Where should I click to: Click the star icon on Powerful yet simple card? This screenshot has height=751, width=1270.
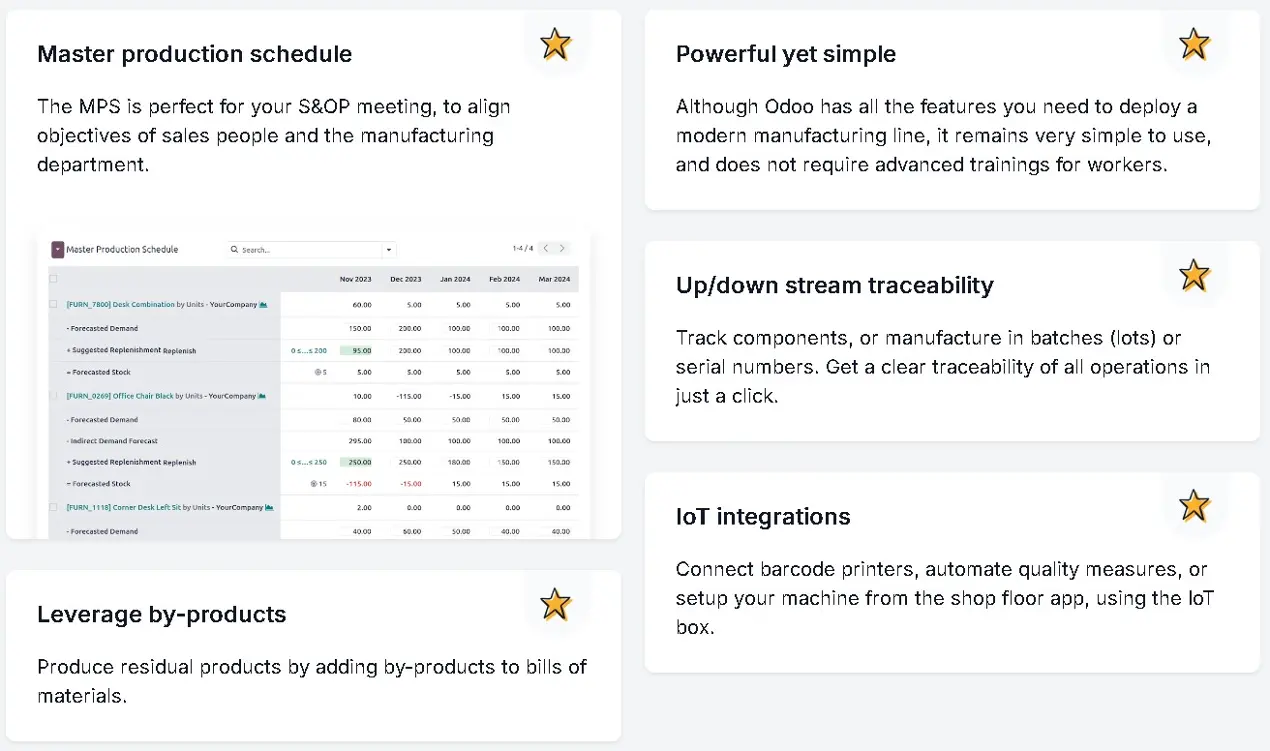(x=1194, y=44)
